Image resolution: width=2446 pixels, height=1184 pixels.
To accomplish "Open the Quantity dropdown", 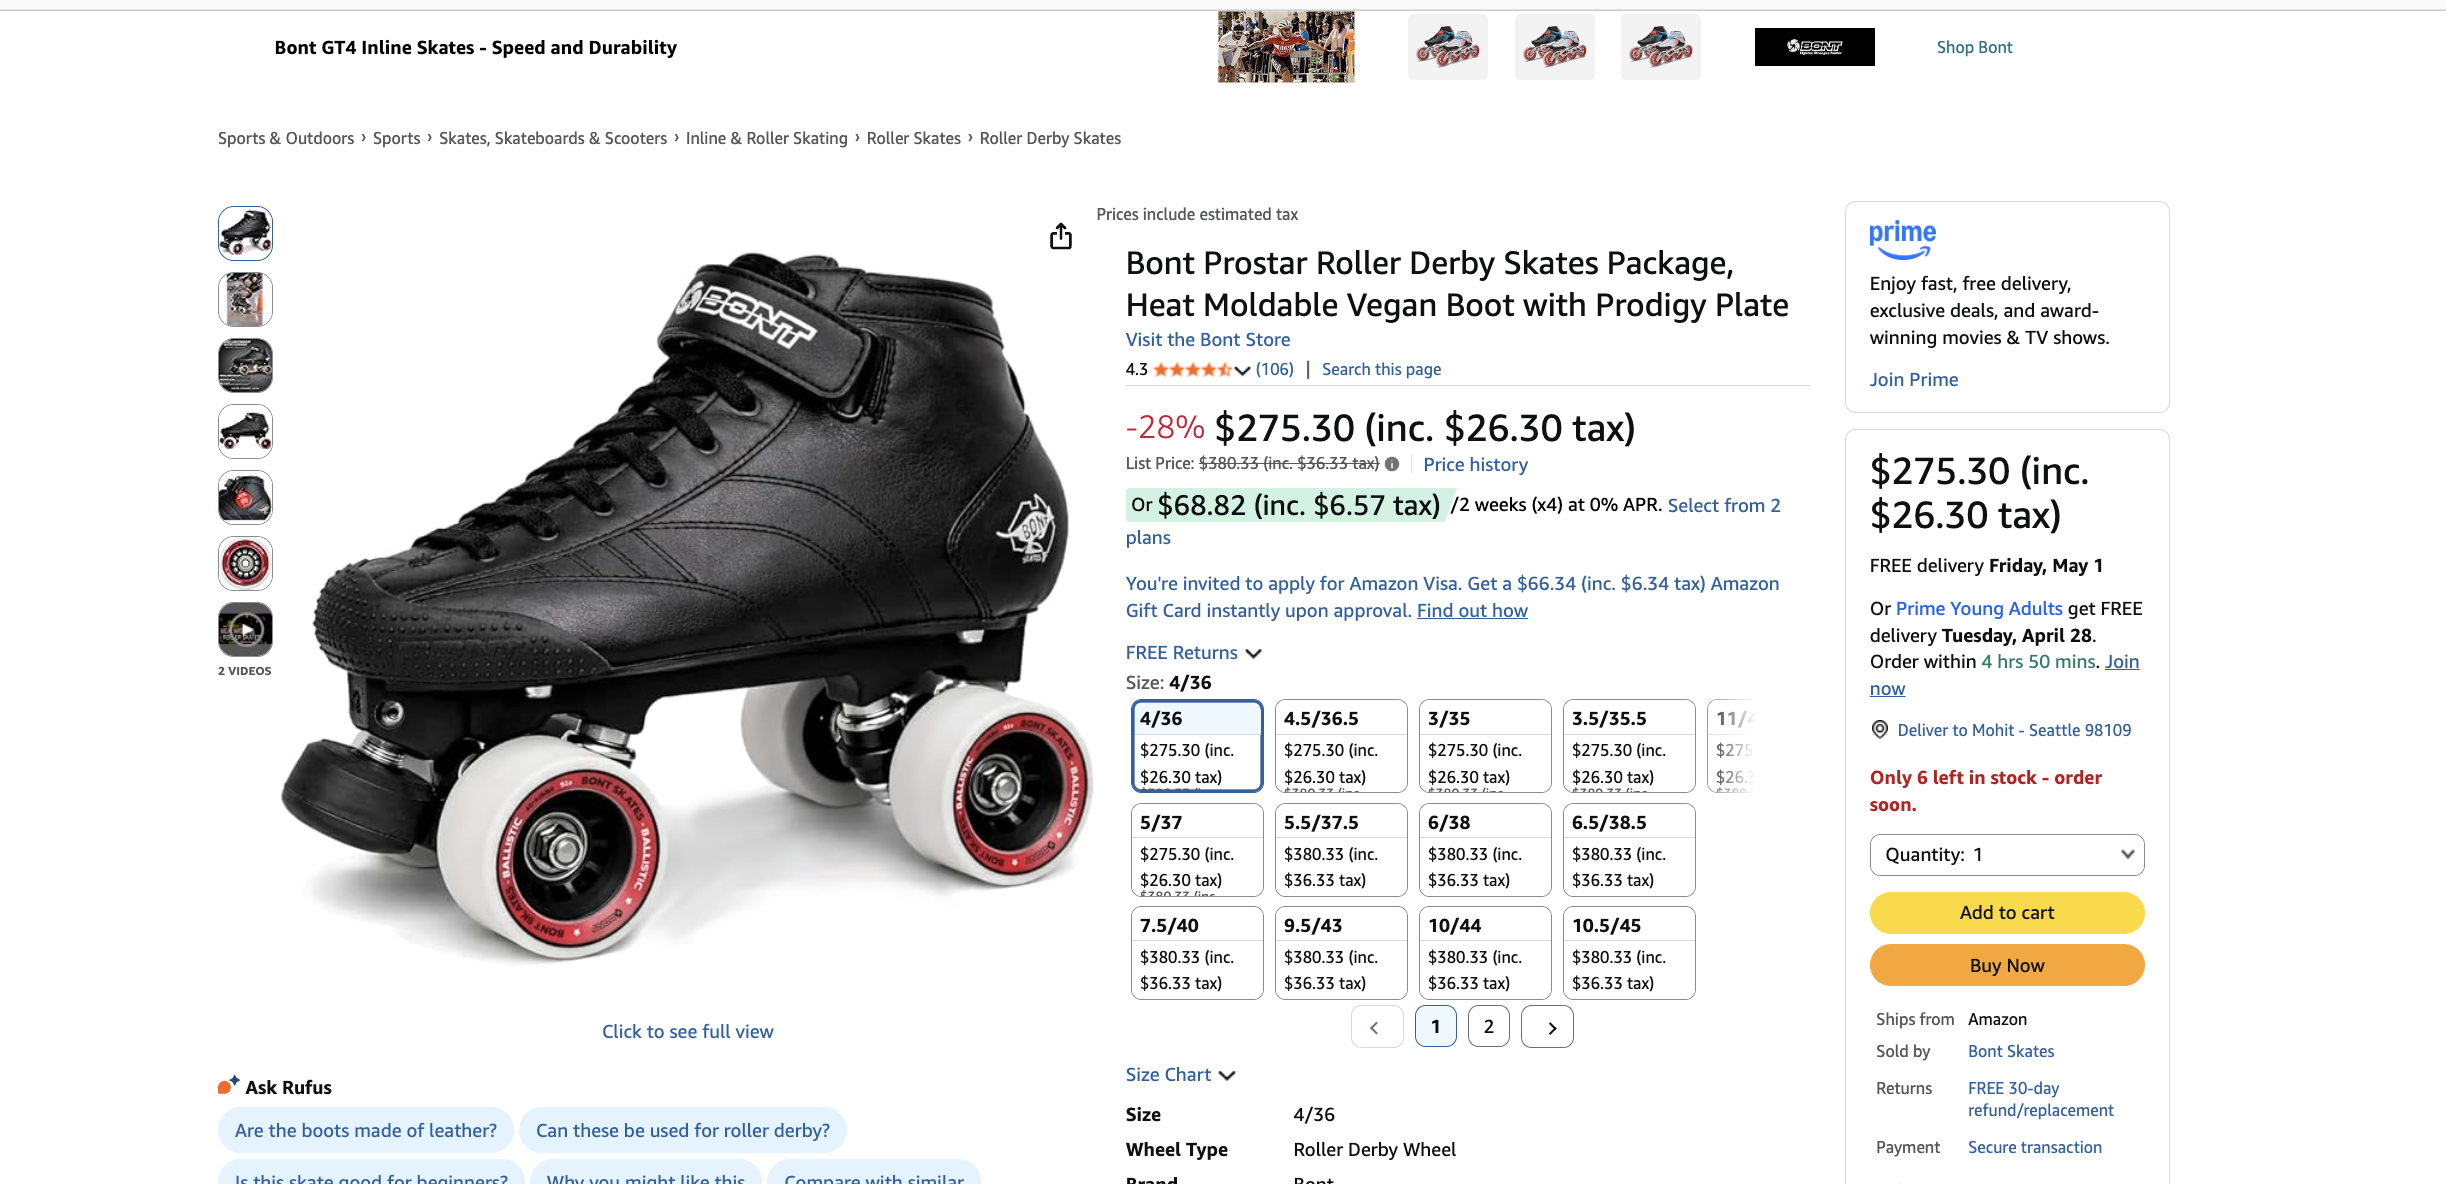I will [x=2006, y=855].
